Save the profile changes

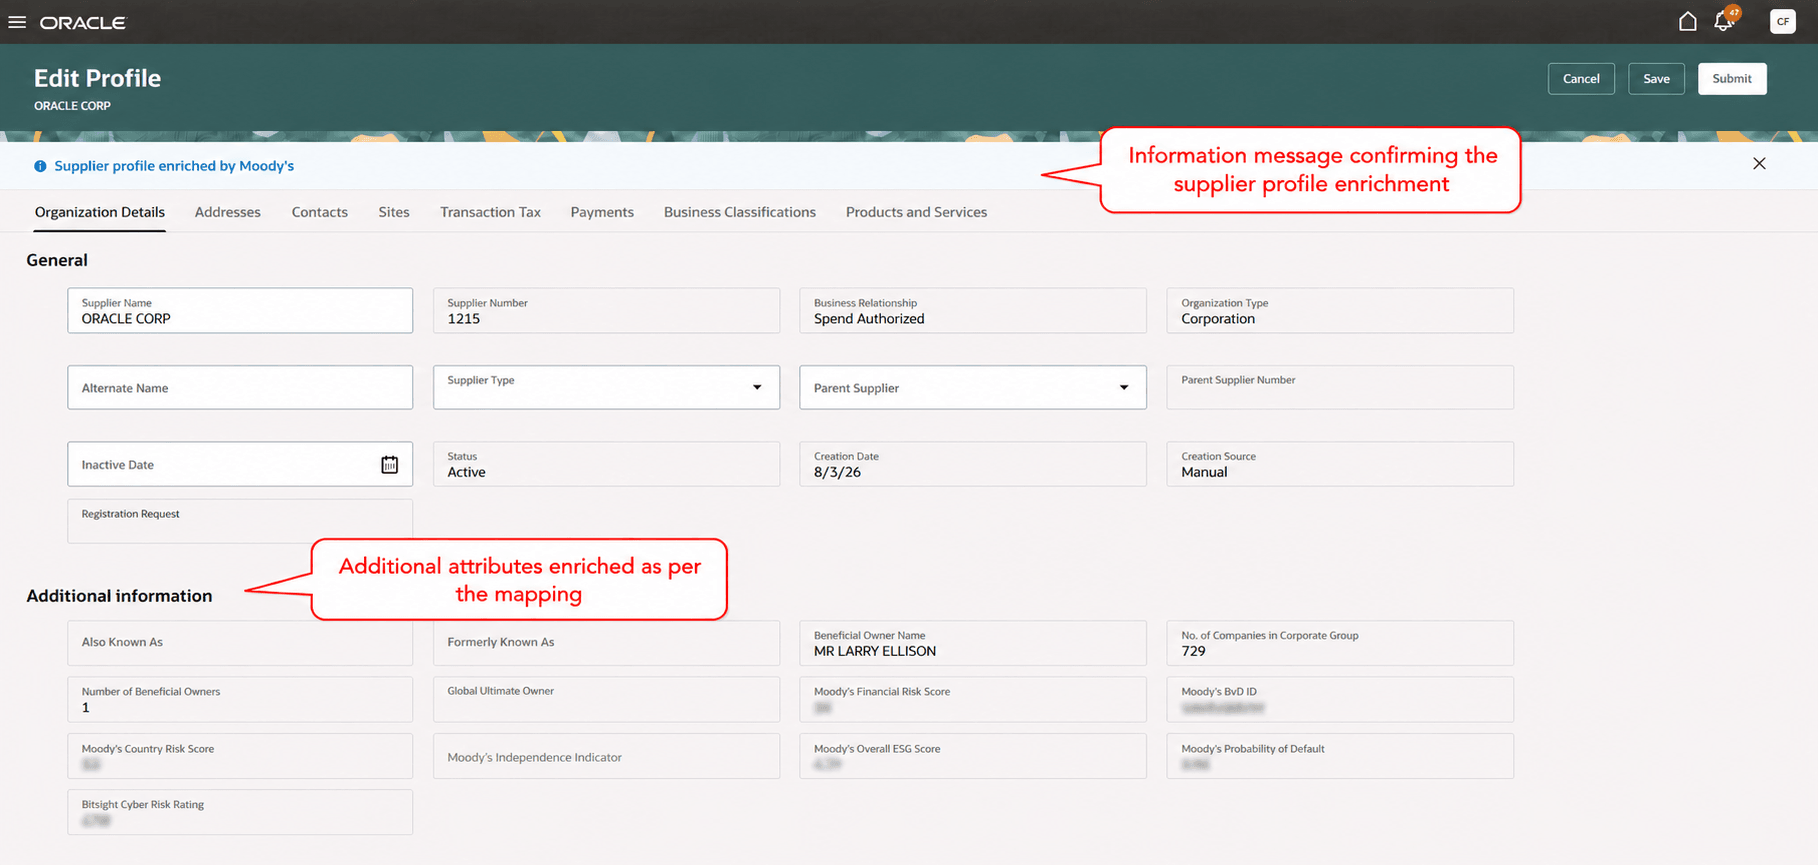(1656, 79)
